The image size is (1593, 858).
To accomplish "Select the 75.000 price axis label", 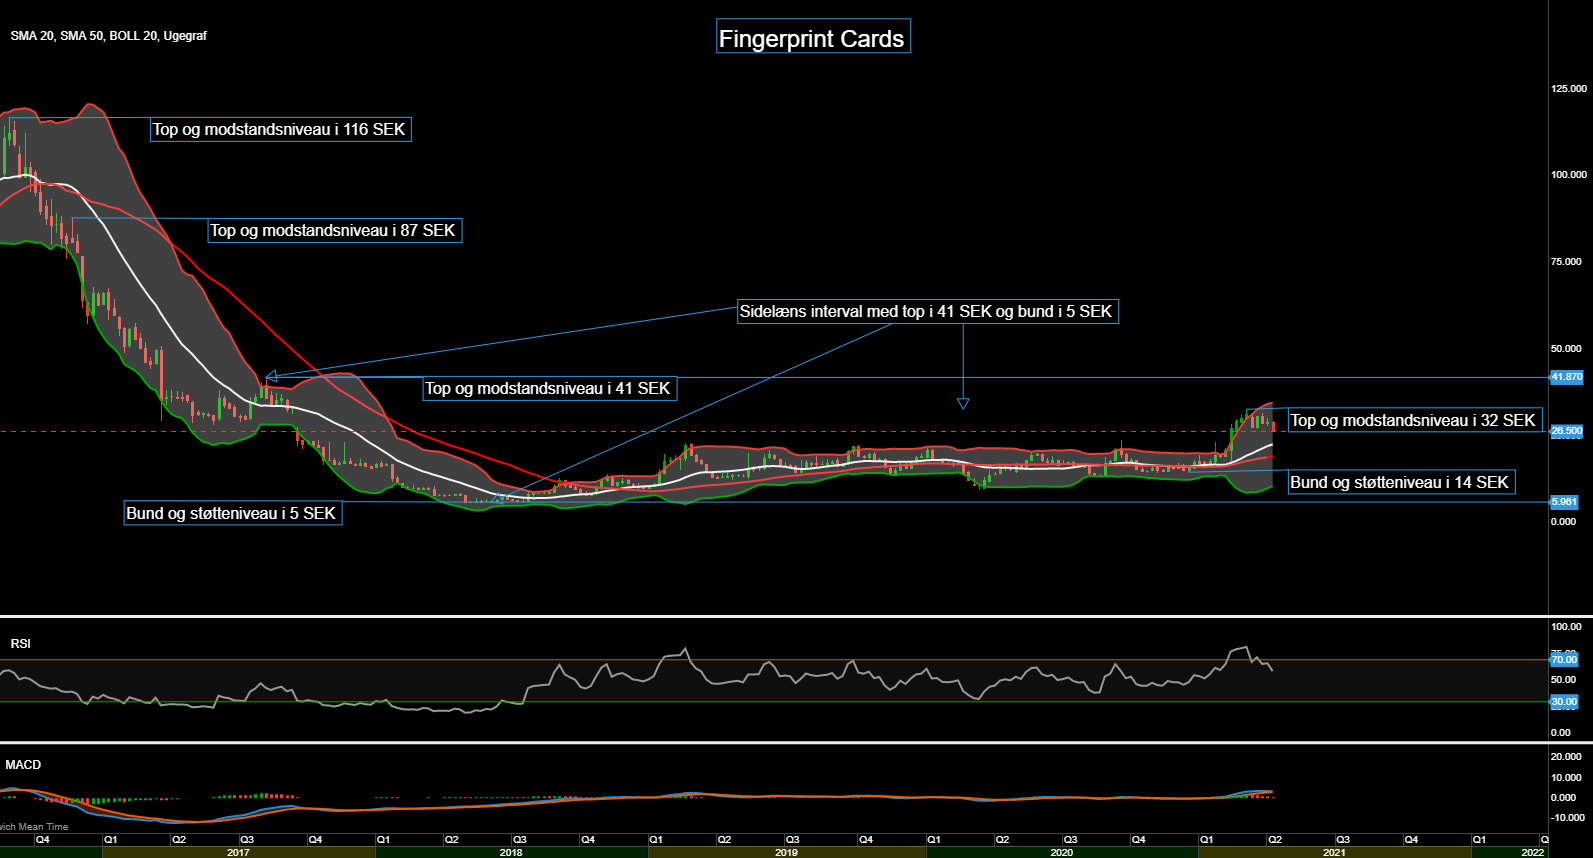I will coord(1566,261).
